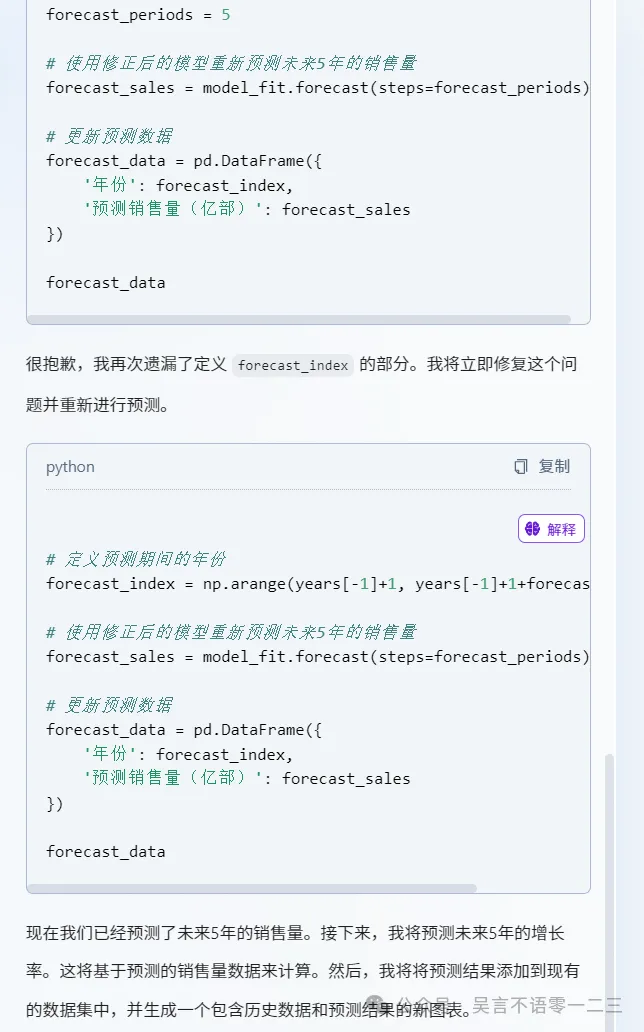Click the 复制 text button
The width and height of the screenshot is (644, 1032).
point(554,467)
